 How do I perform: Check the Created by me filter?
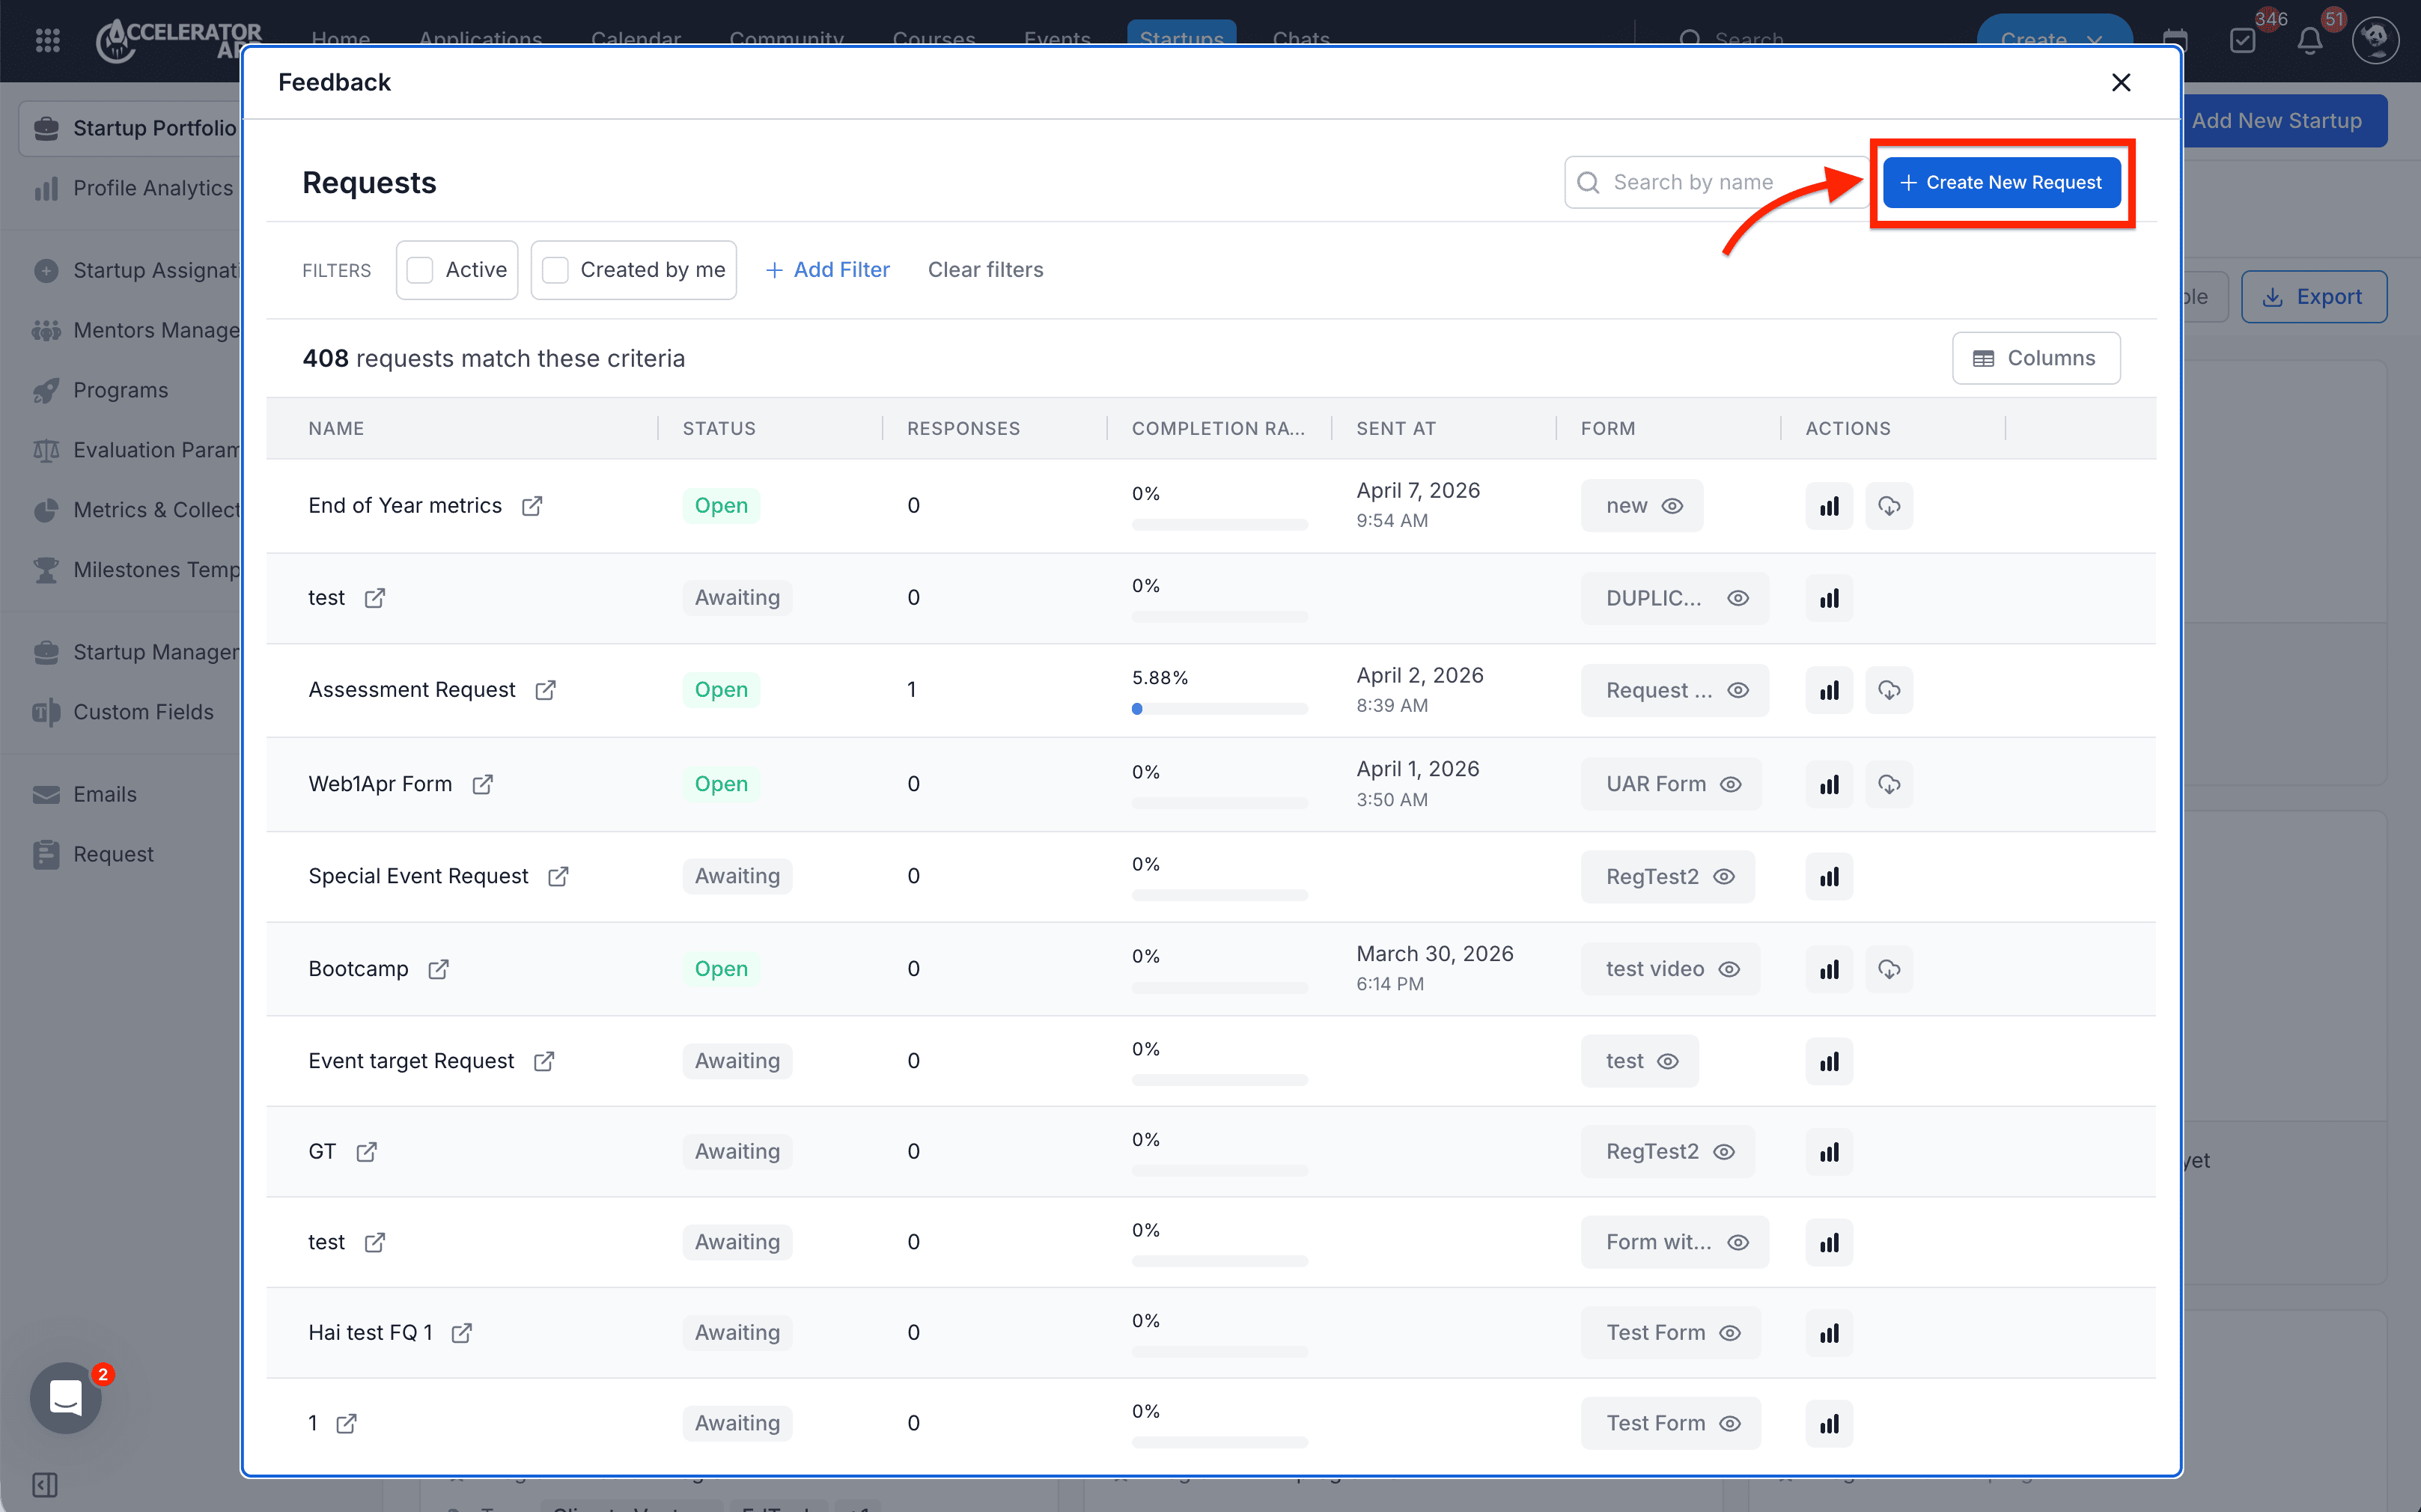pos(555,270)
